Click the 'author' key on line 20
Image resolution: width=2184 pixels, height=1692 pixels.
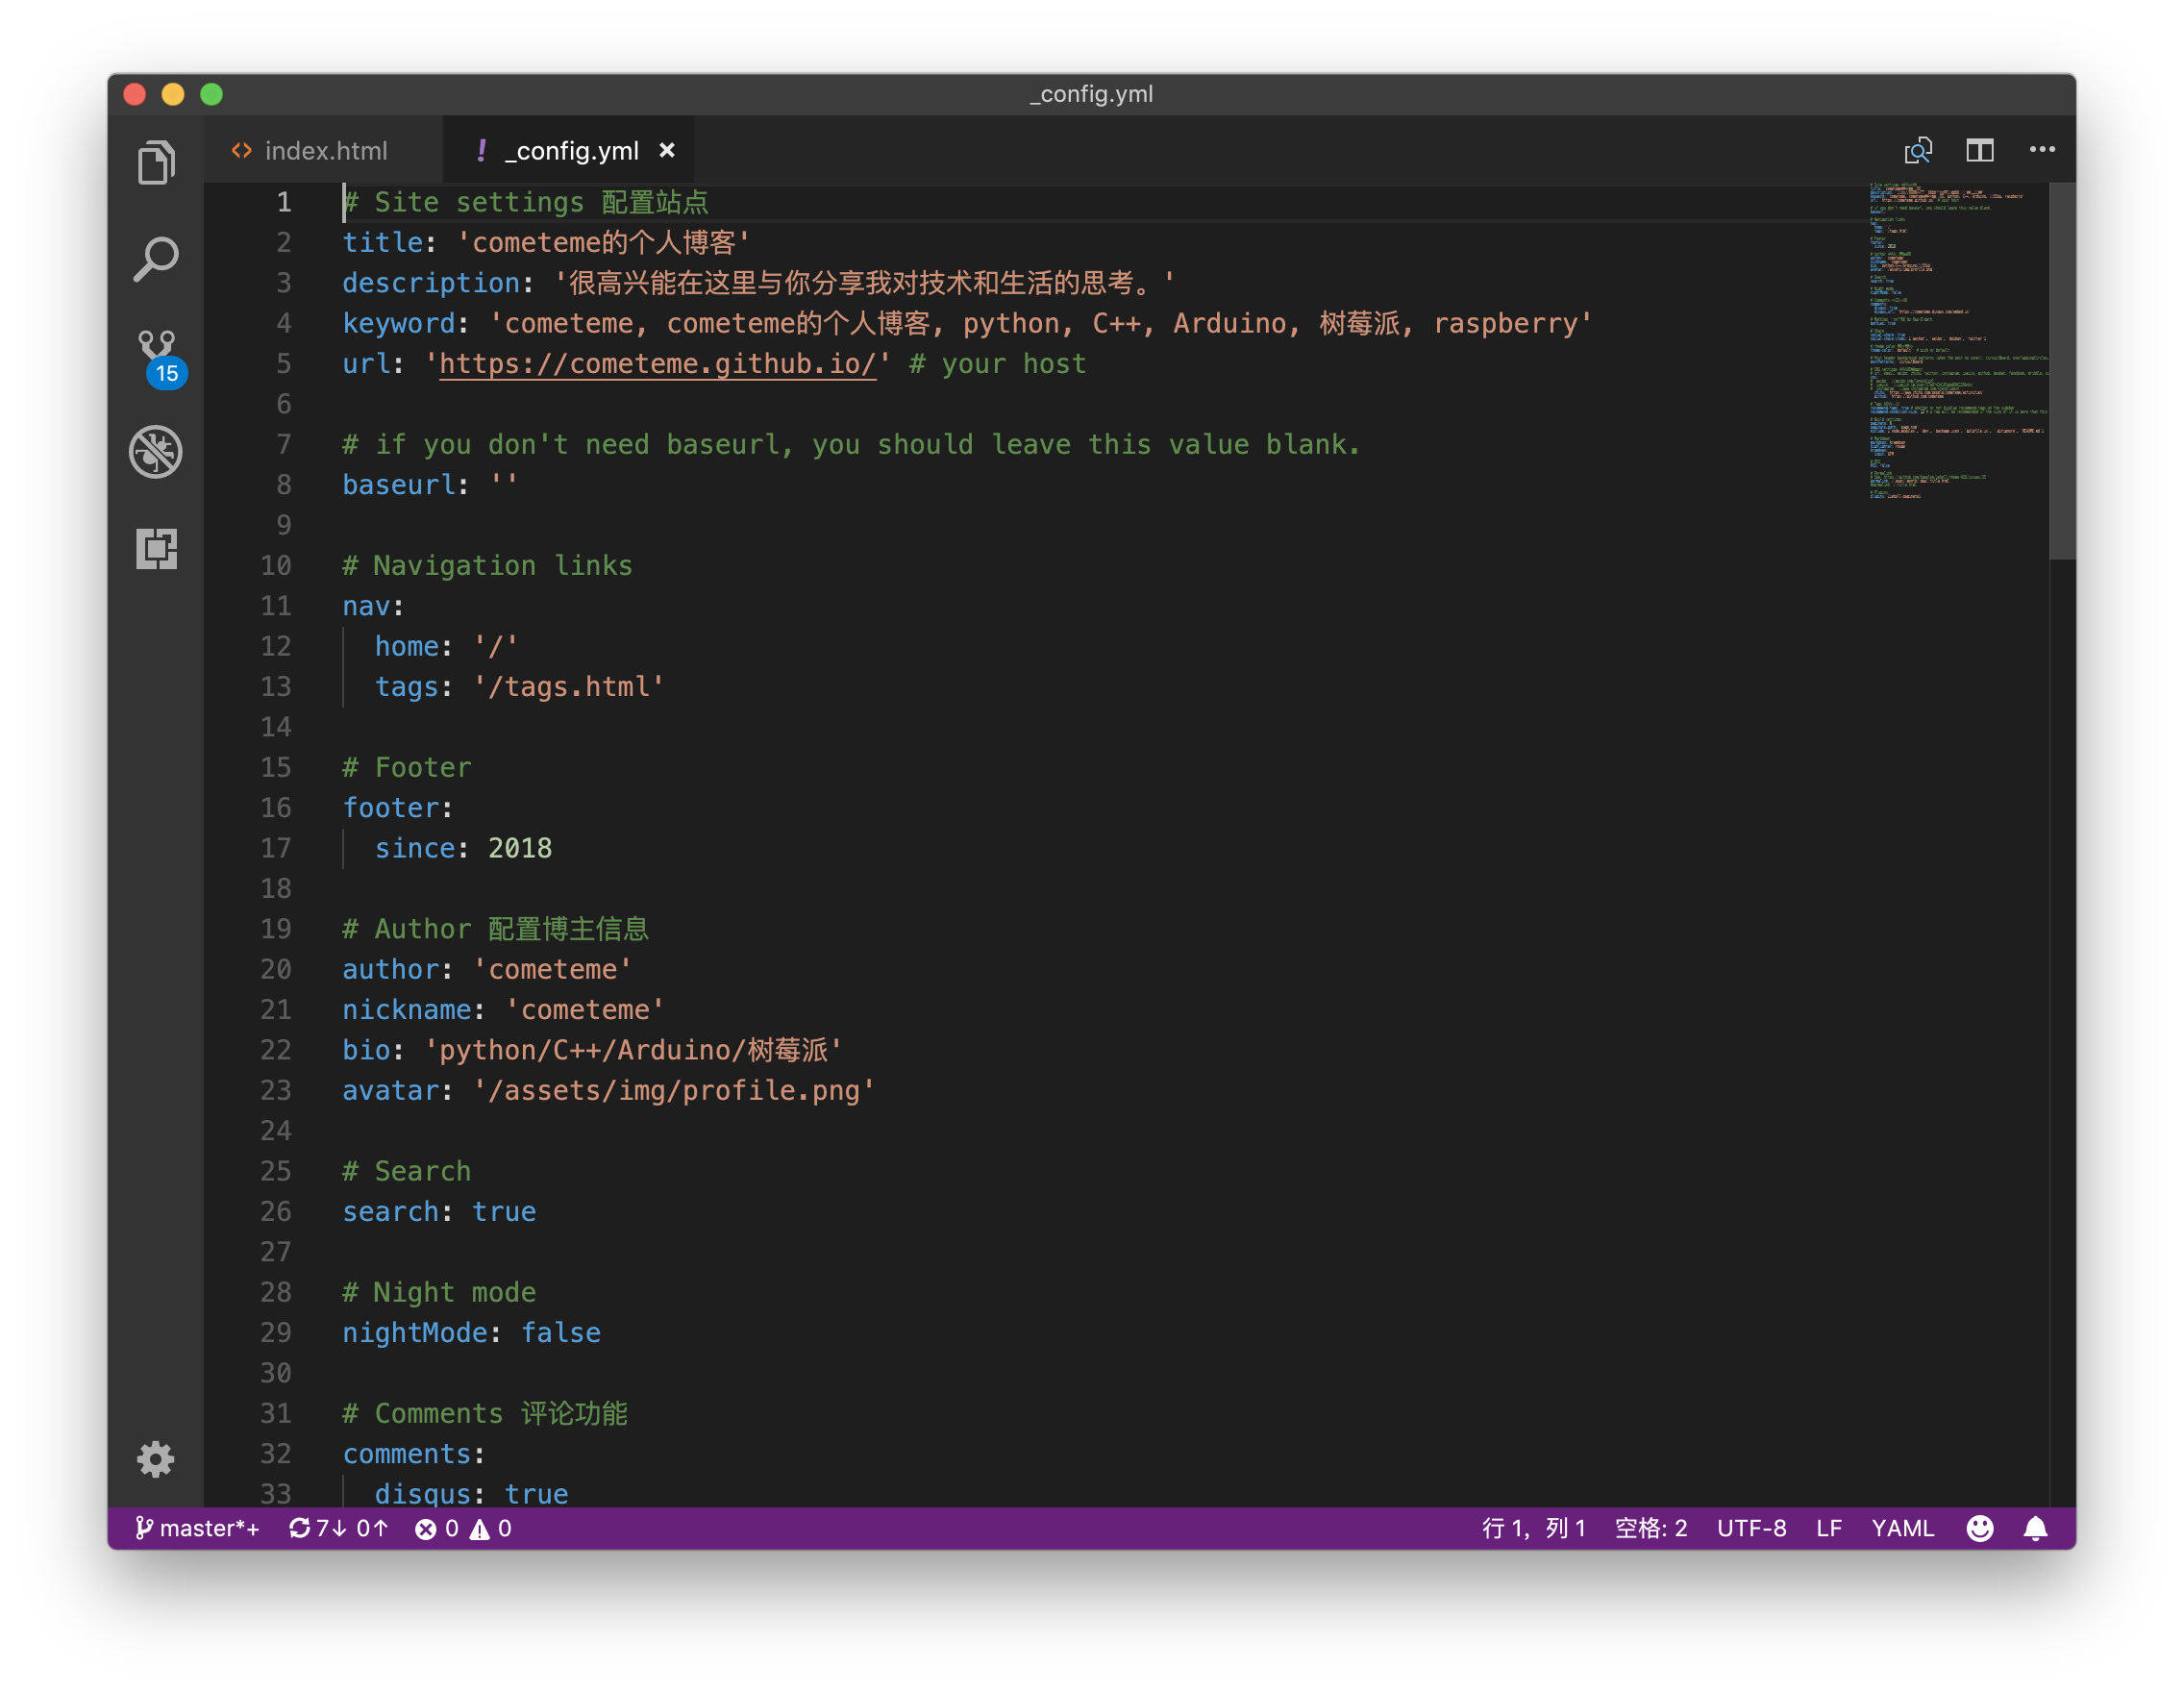click(390, 970)
